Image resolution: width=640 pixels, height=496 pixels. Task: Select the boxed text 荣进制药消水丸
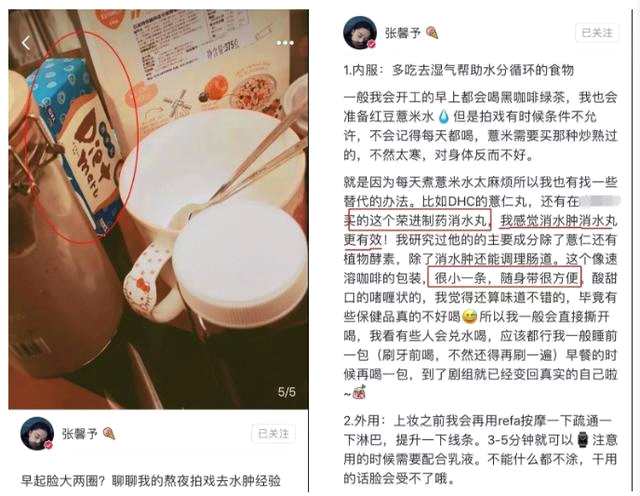coord(419,220)
